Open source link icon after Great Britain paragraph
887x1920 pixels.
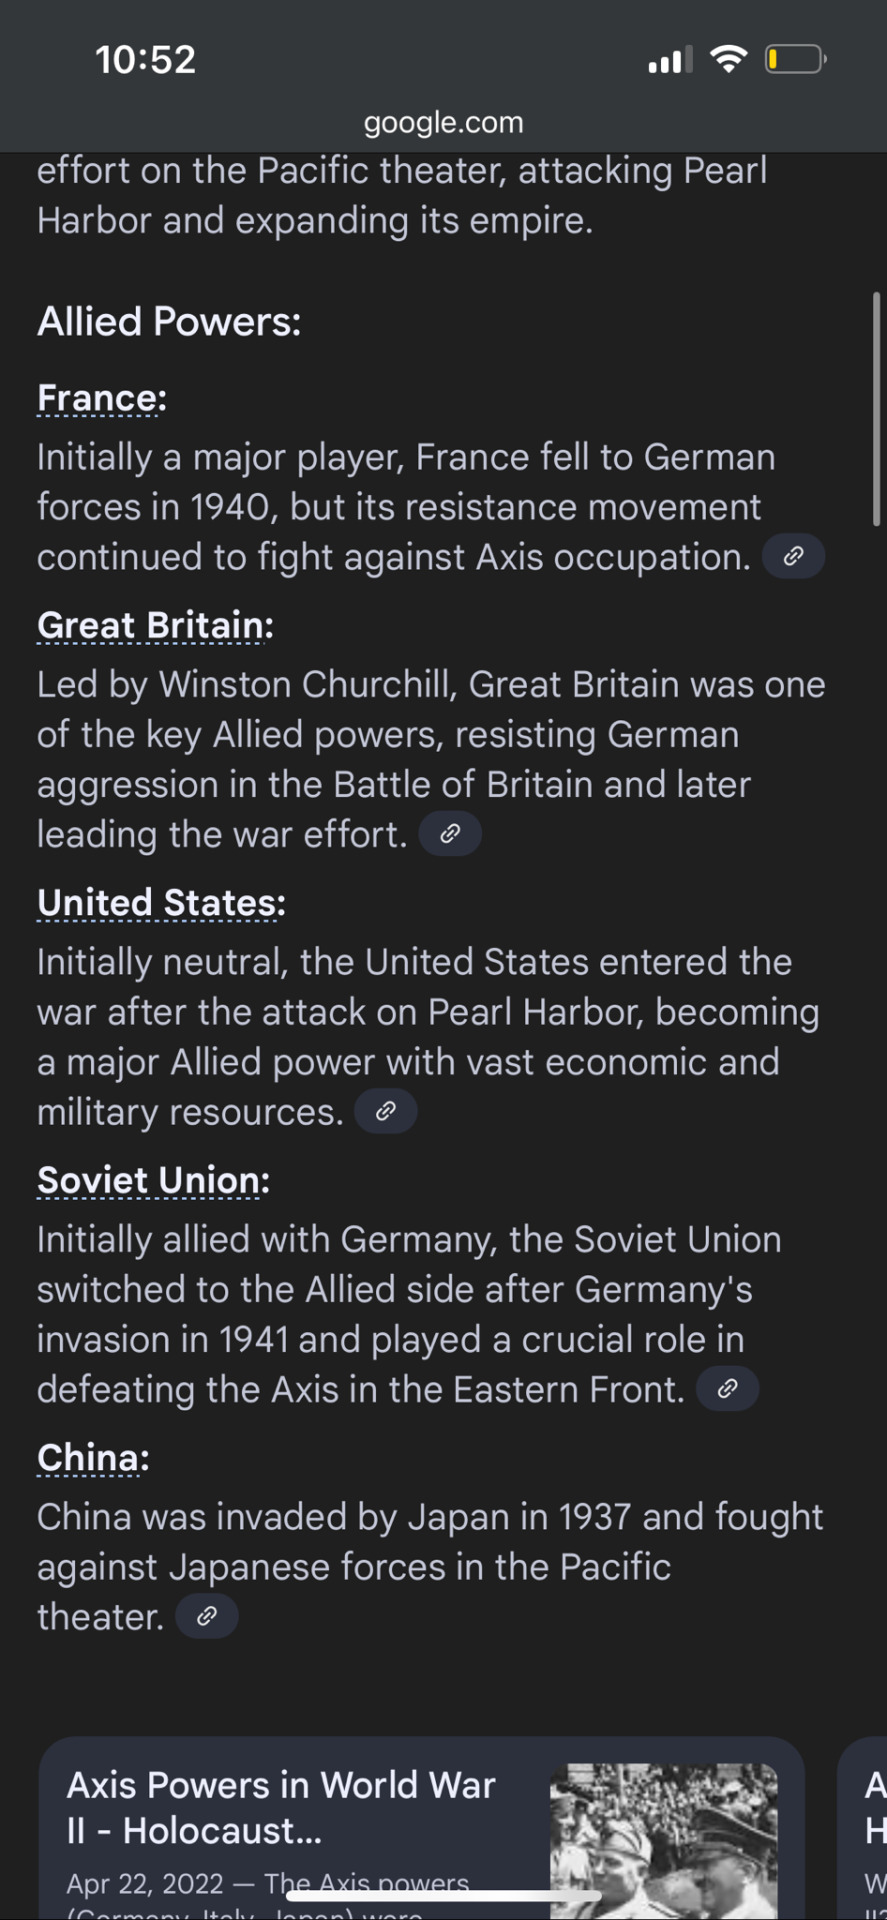tap(450, 834)
